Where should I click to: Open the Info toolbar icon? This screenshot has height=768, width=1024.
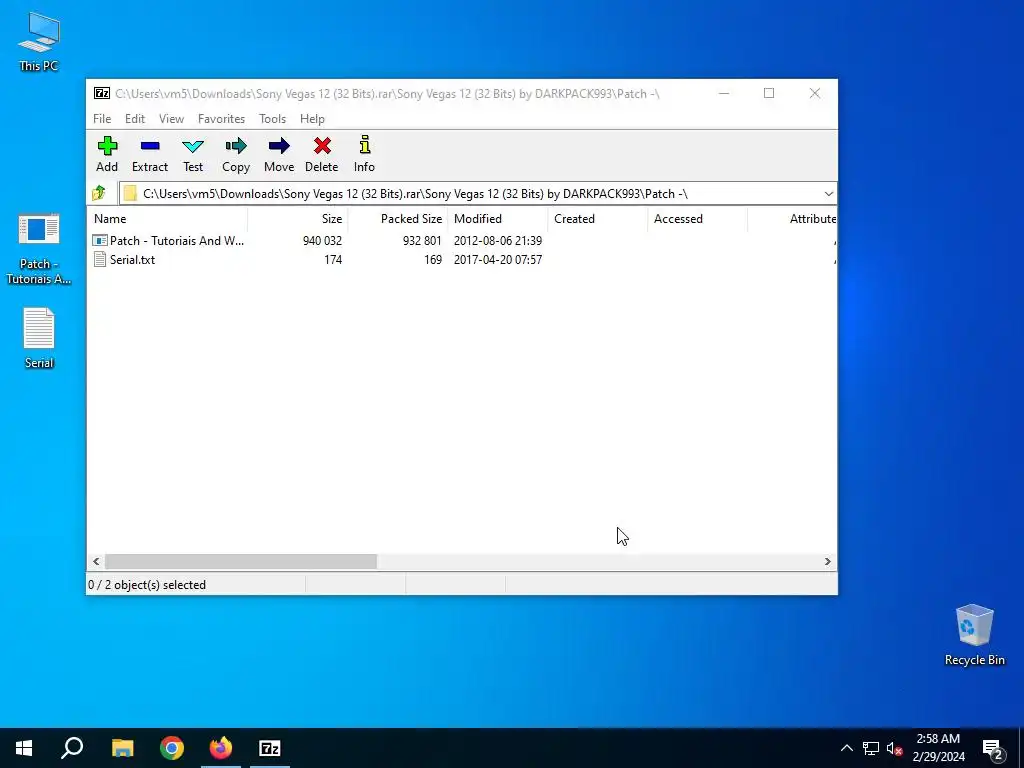(x=364, y=144)
